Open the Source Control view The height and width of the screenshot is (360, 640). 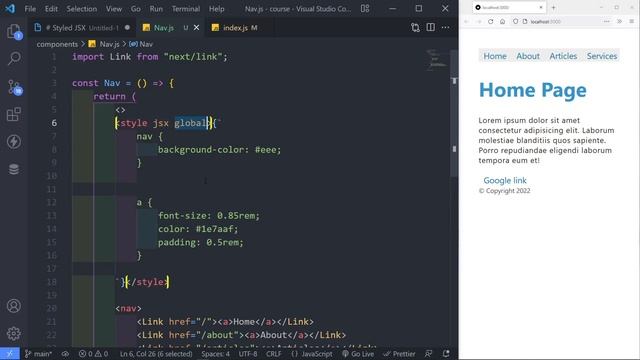(x=14, y=87)
